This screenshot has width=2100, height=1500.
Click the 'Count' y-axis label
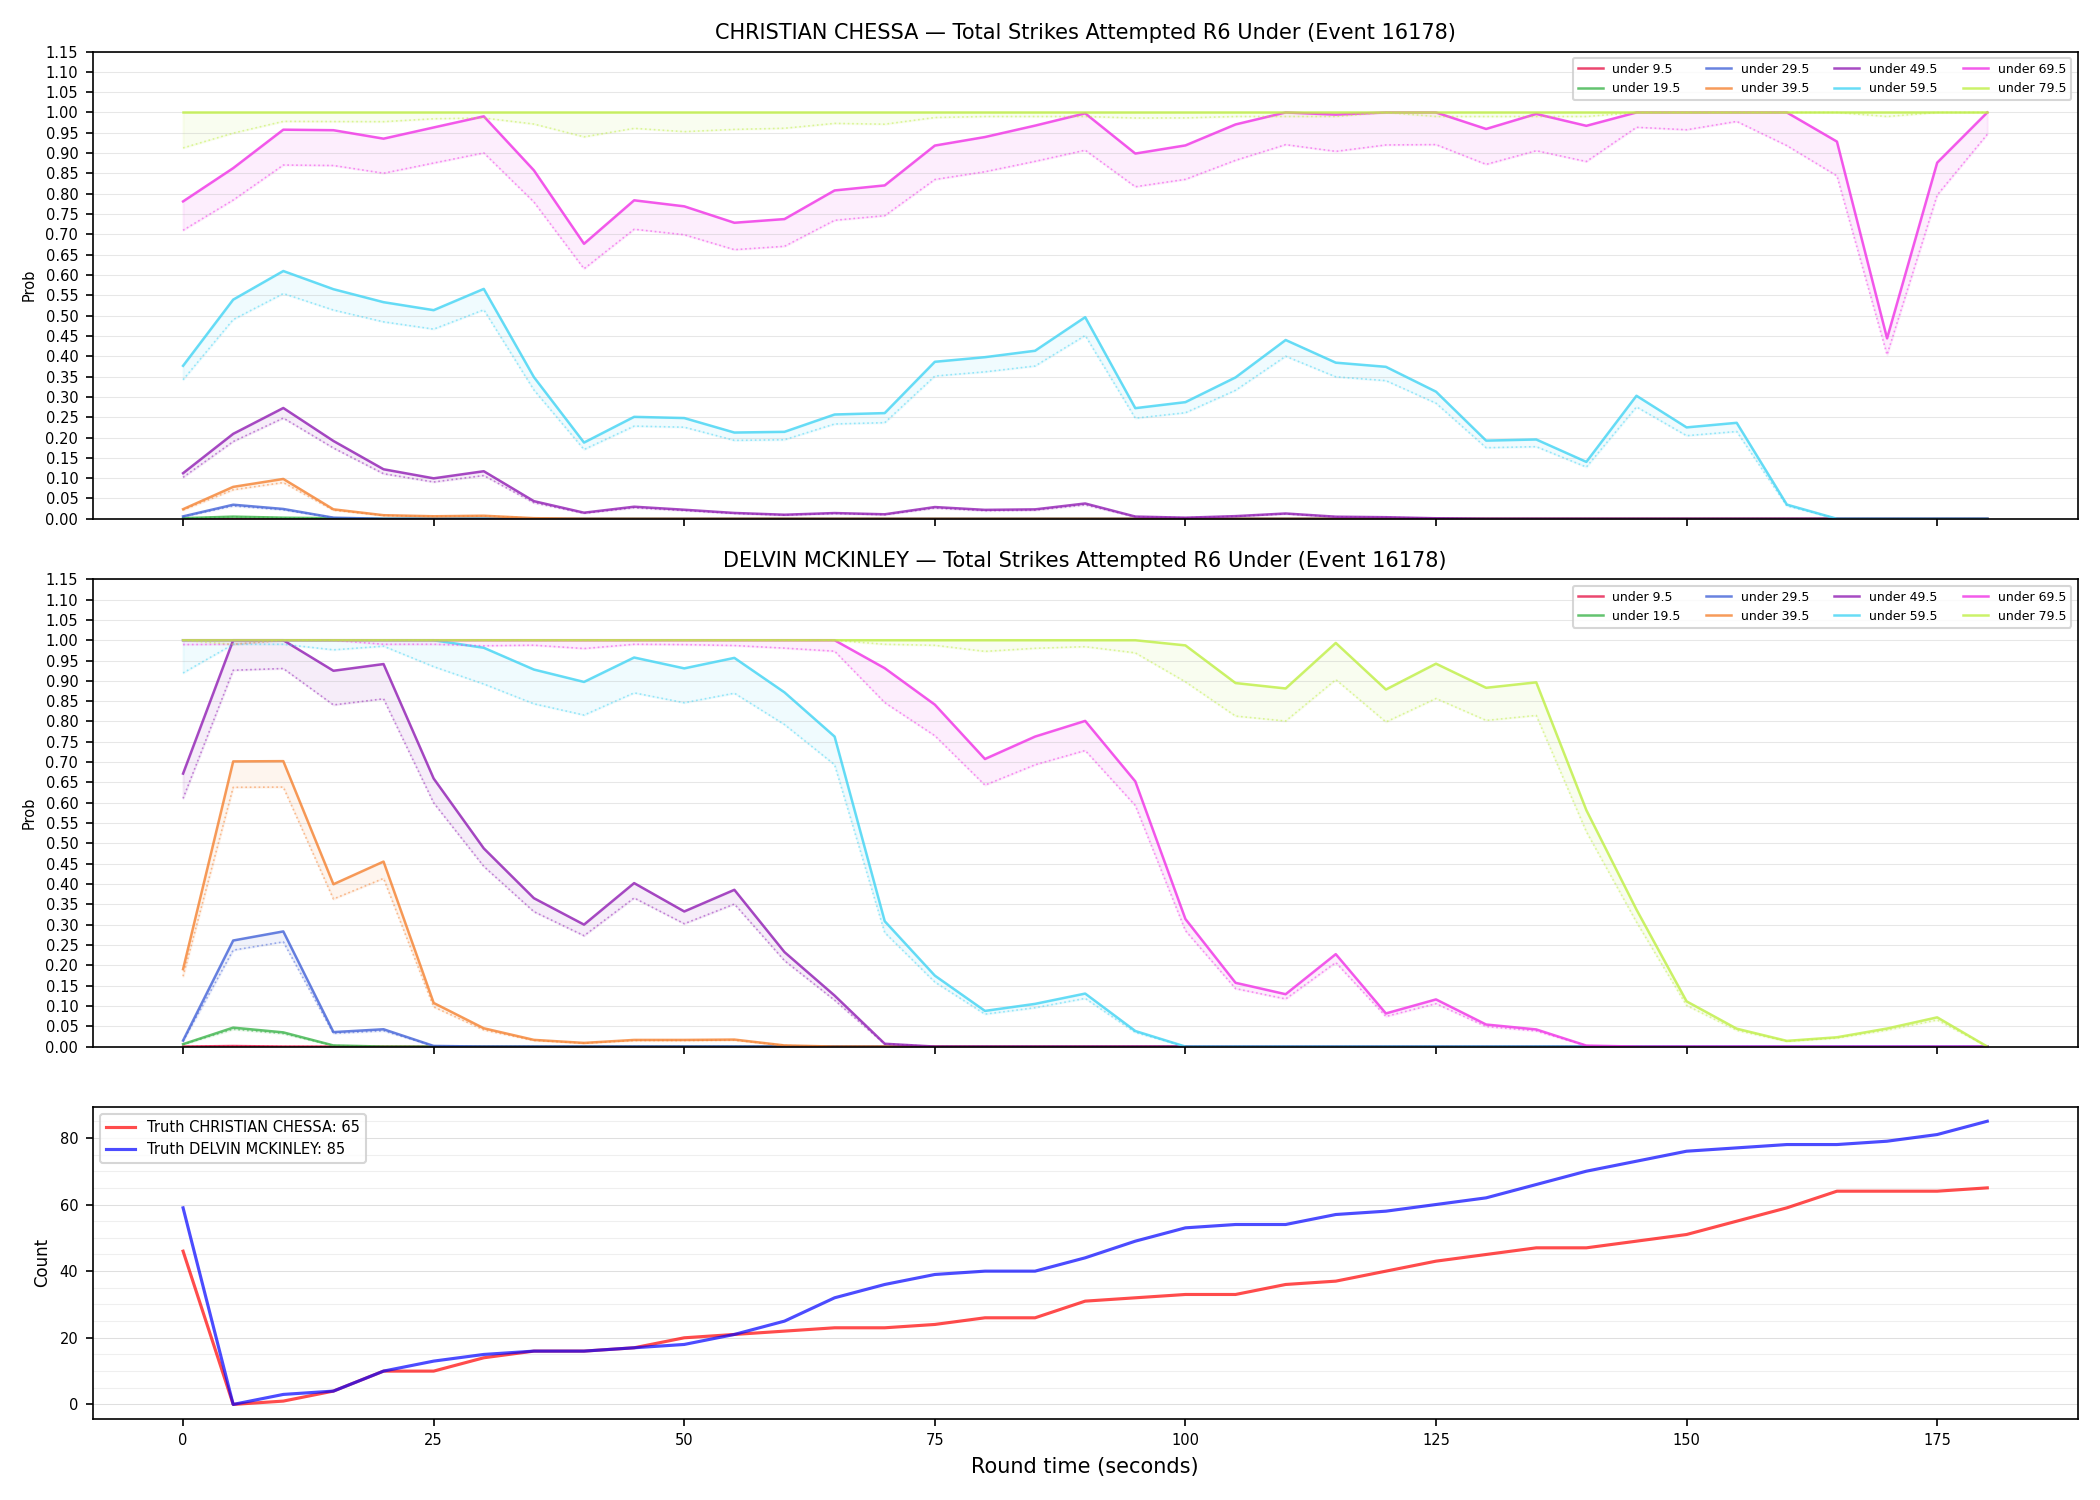point(41,1263)
